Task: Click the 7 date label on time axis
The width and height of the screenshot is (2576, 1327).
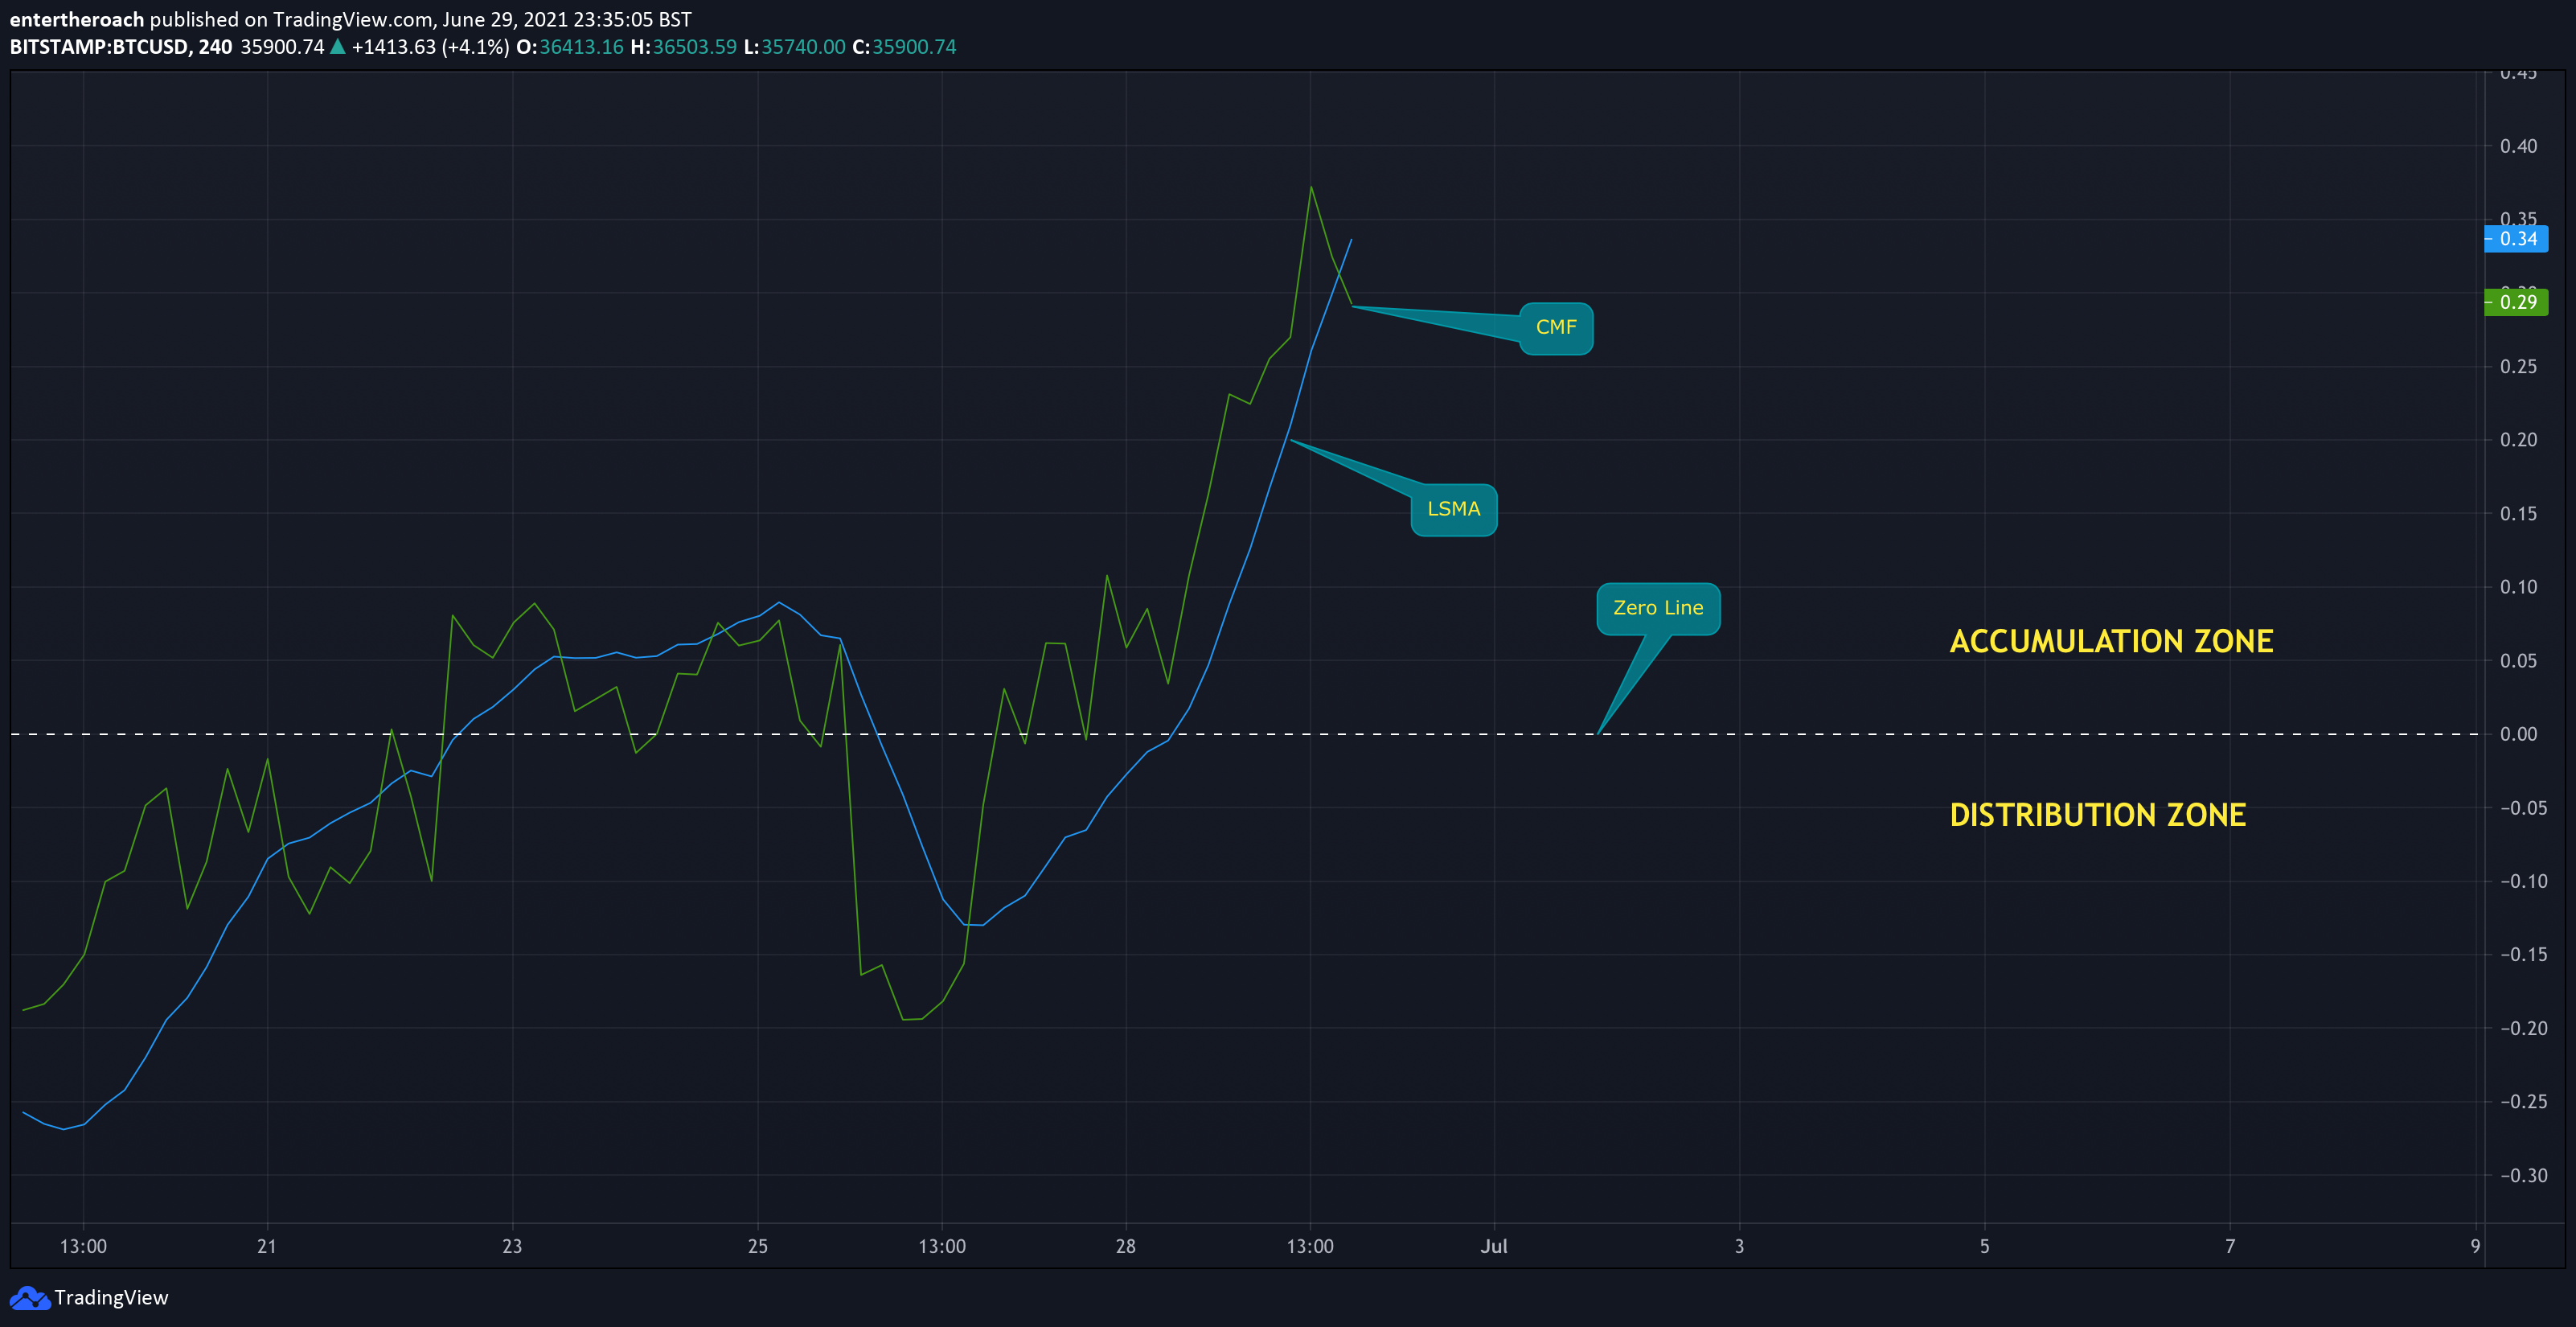Action: pyautogui.click(x=2230, y=1246)
